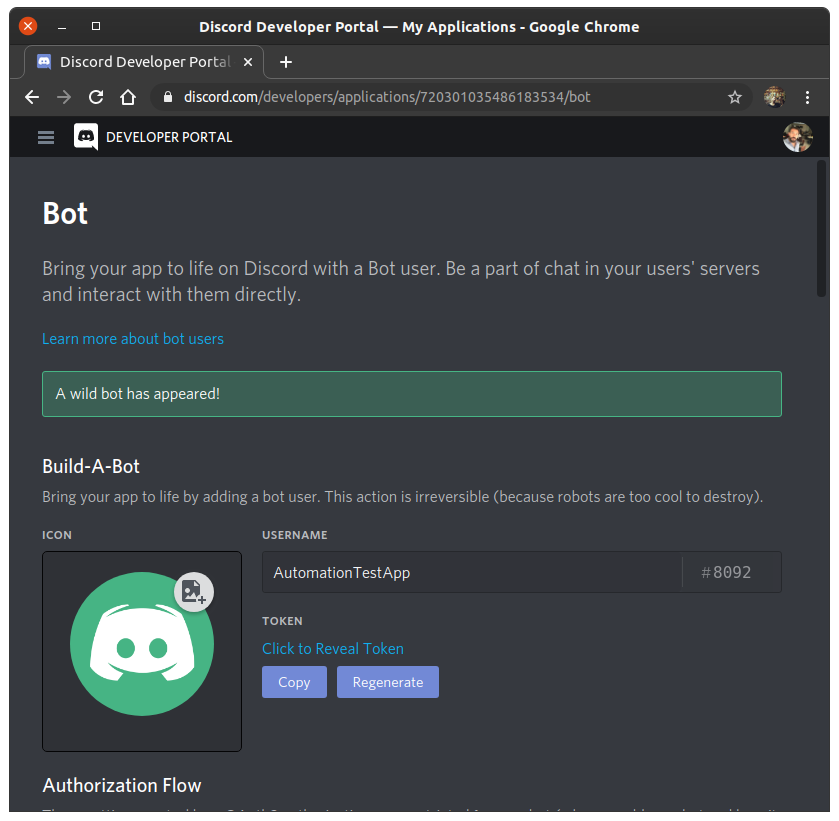Open a new browser tab
Viewport: 839px width, 821px height.
click(286, 62)
